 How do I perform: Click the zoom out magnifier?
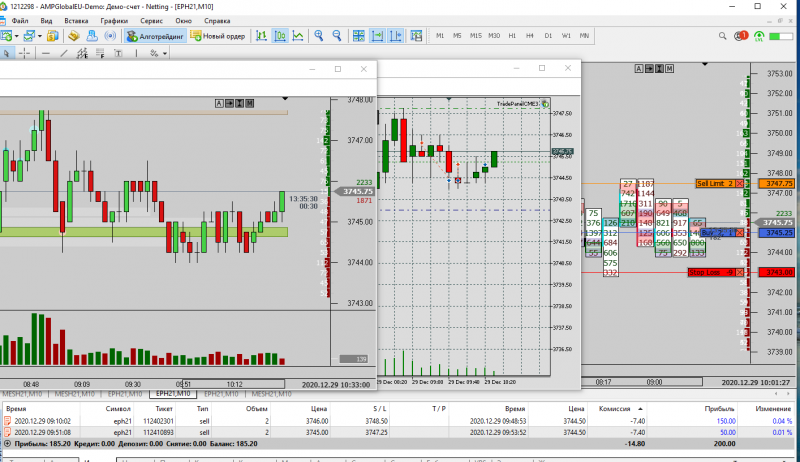pos(337,36)
